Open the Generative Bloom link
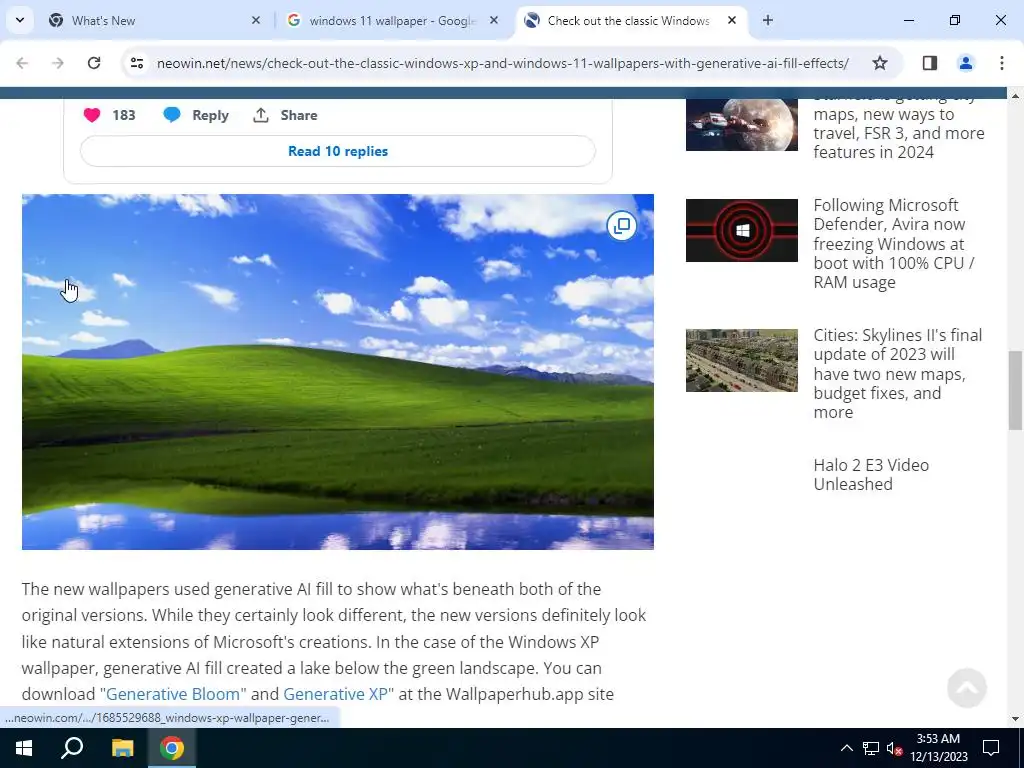 [x=172, y=694]
